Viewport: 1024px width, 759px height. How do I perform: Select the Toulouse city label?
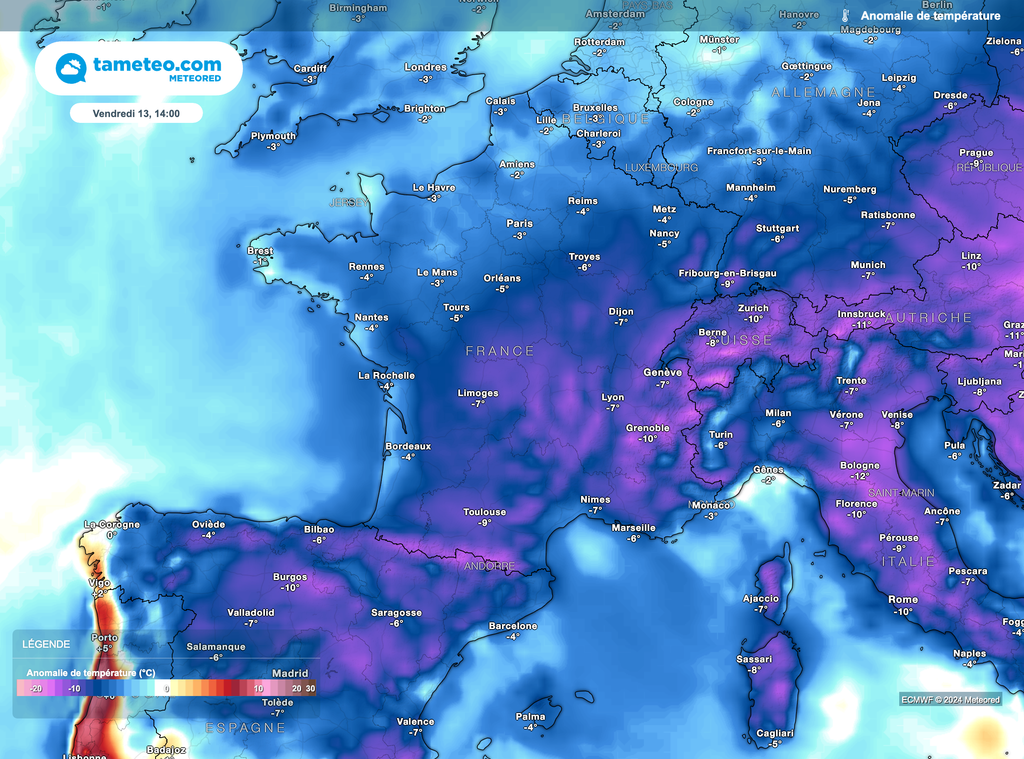tap(485, 512)
